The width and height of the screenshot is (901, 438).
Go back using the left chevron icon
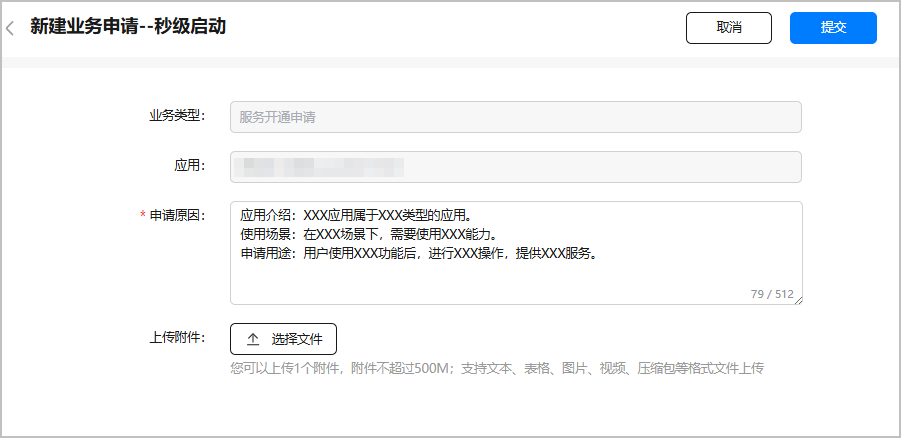[9, 28]
